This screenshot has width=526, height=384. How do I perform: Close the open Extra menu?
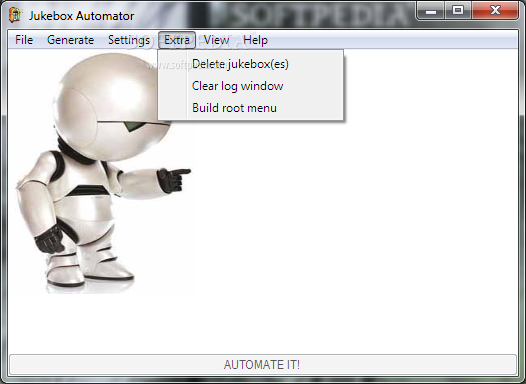tap(177, 40)
